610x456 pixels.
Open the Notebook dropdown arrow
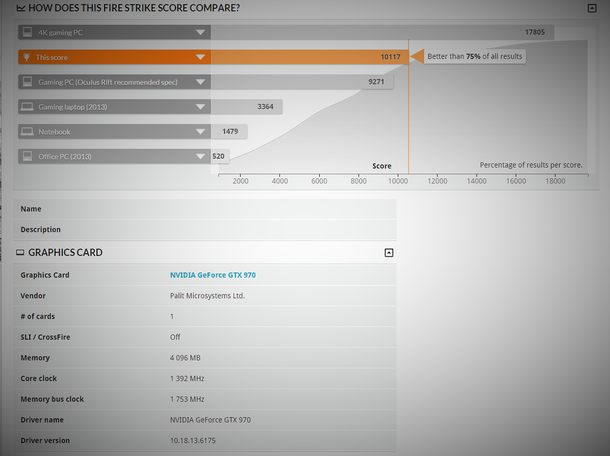[x=200, y=132]
